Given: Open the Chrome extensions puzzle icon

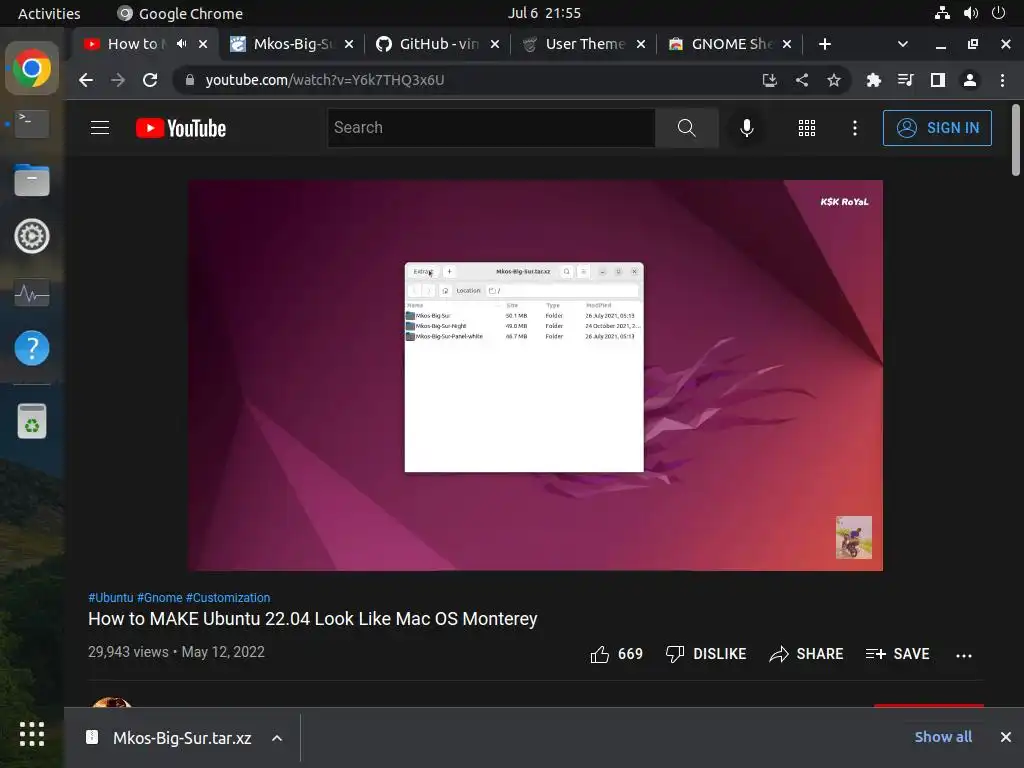Looking at the screenshot, I should coord(873,80).
